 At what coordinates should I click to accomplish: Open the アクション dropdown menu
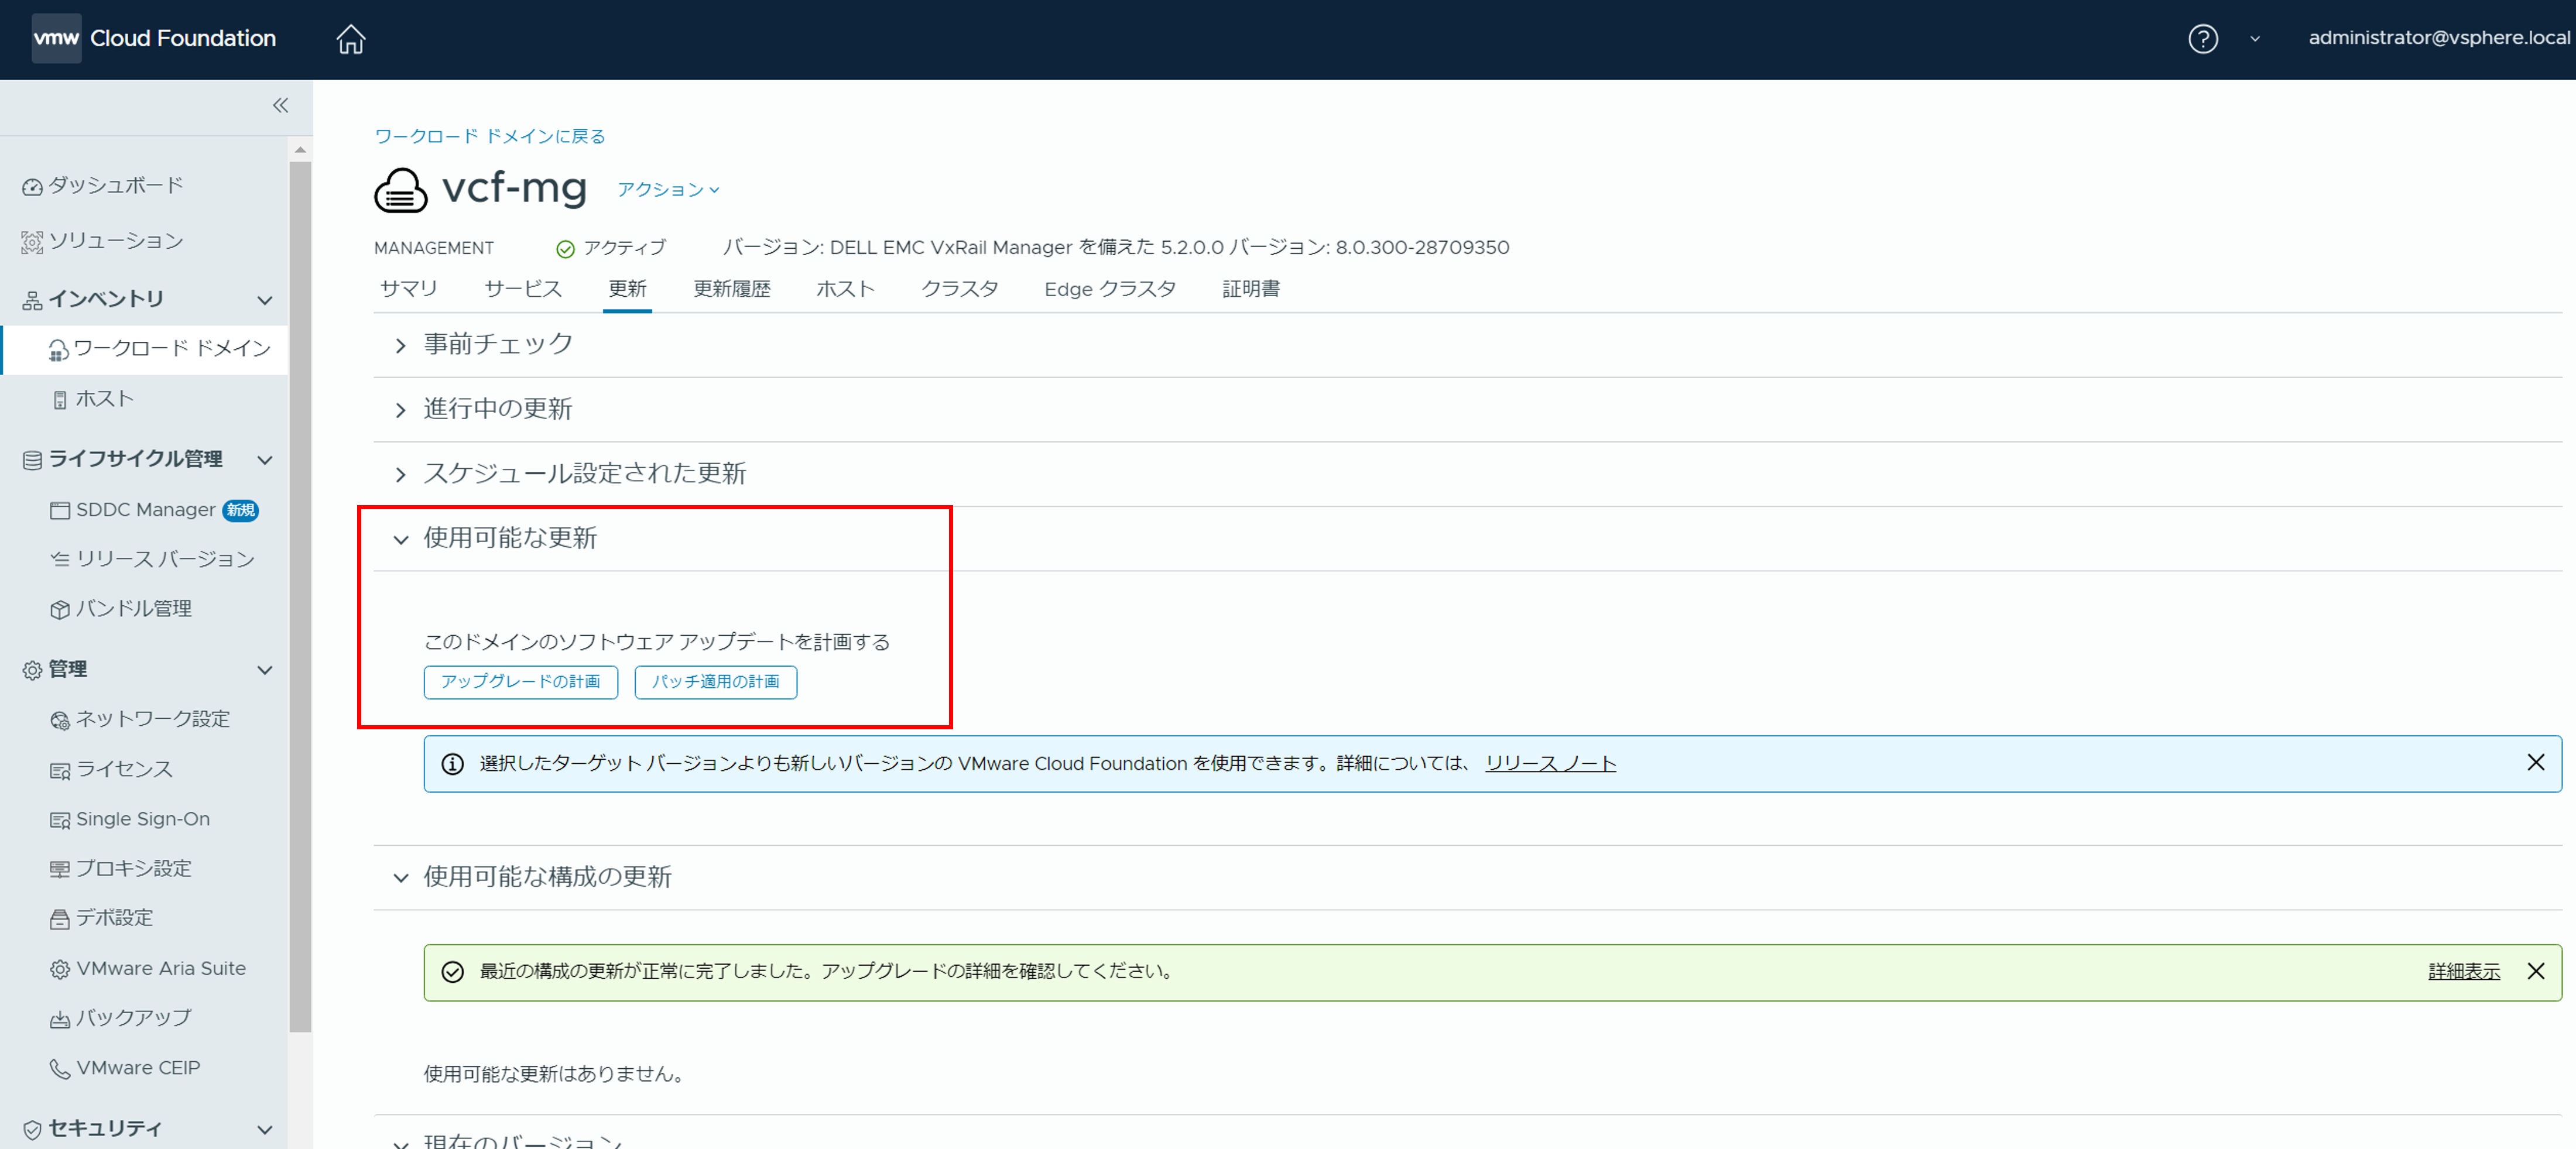point(667,190)
